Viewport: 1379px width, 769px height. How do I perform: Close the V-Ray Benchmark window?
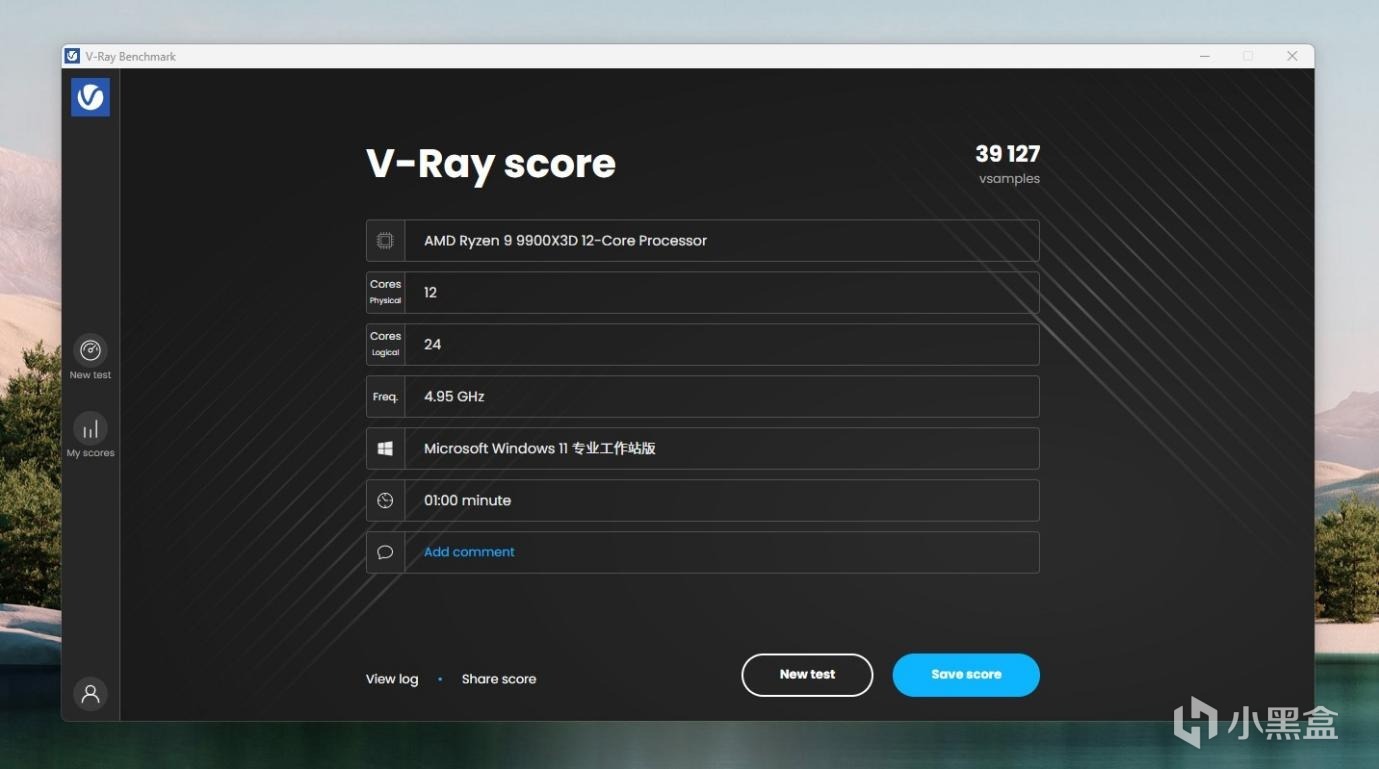point(1292,57)
